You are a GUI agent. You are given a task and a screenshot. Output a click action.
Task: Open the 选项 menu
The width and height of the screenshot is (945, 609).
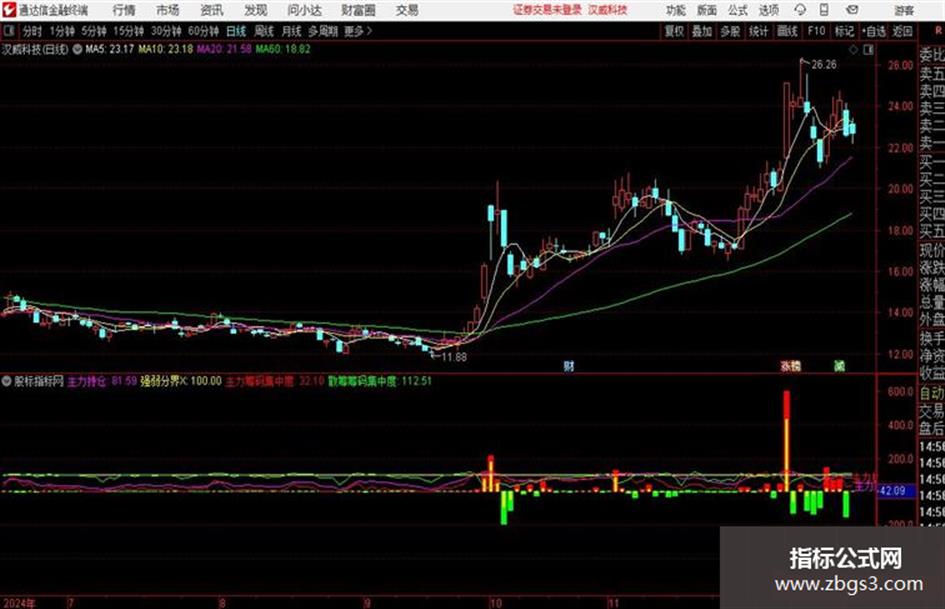click(768, 10)
